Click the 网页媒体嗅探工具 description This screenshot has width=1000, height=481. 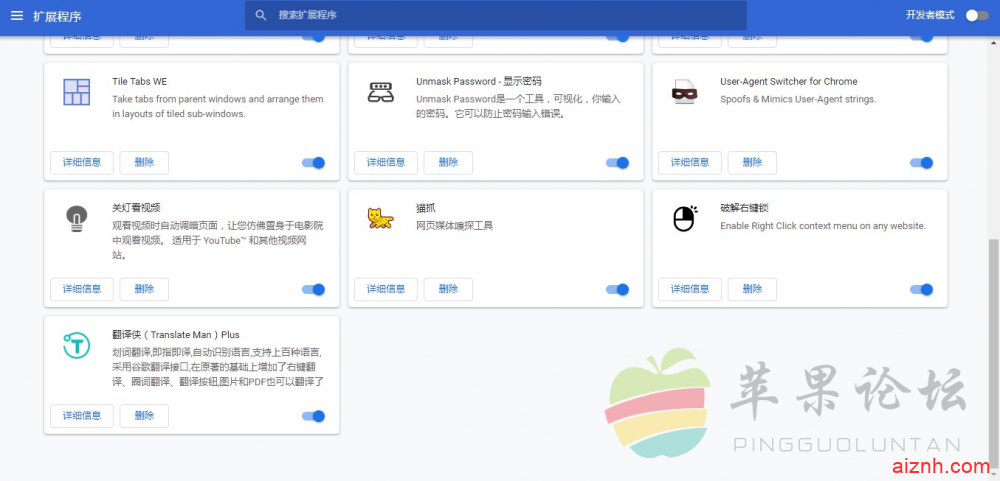(x=455, y=226)
